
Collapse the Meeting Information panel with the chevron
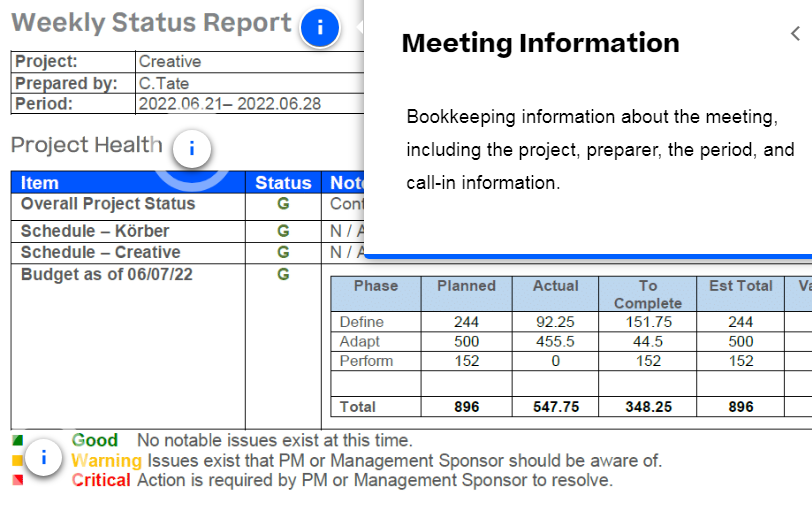pyautogui.click(x=795, y=34)
